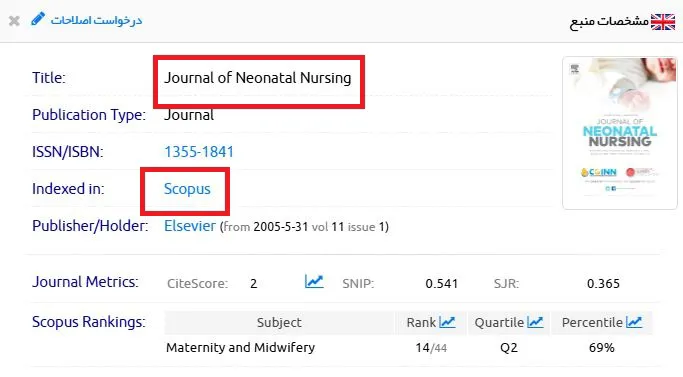Click the pencil edit icon

(38, 19)
